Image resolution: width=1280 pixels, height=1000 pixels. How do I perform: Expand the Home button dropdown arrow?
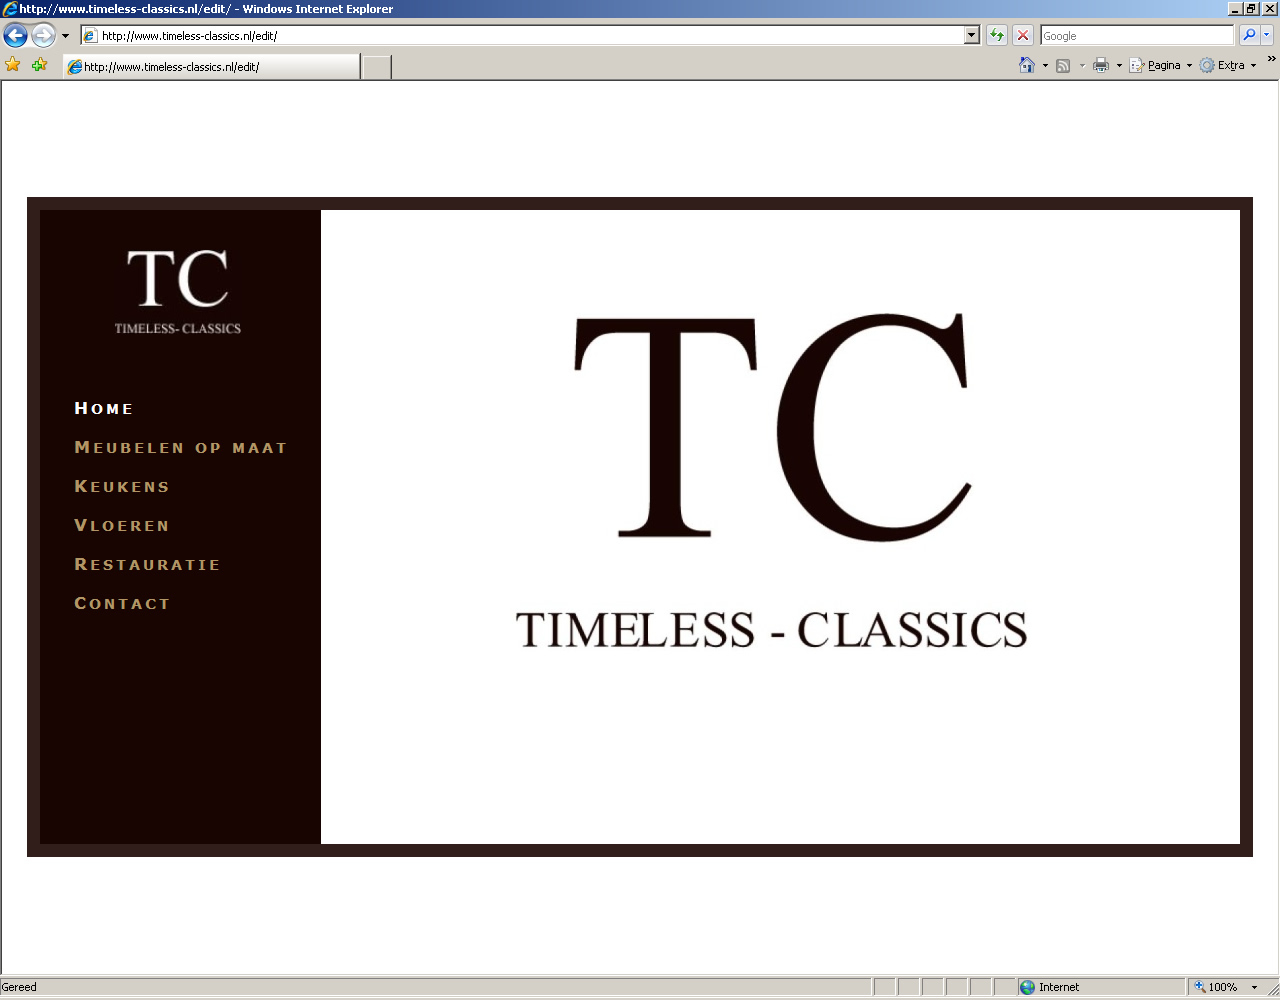point(1045,66)
